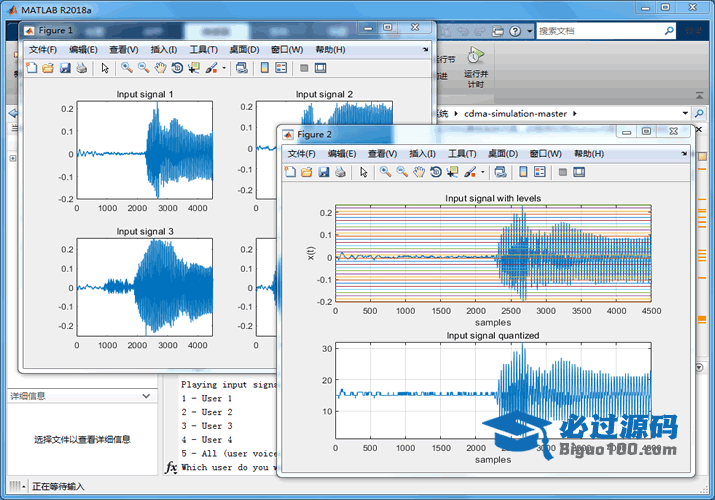715x500 pixels.
Task: Click Print icon in Figure 1 toolbar
Action: [x=82, y=68]
